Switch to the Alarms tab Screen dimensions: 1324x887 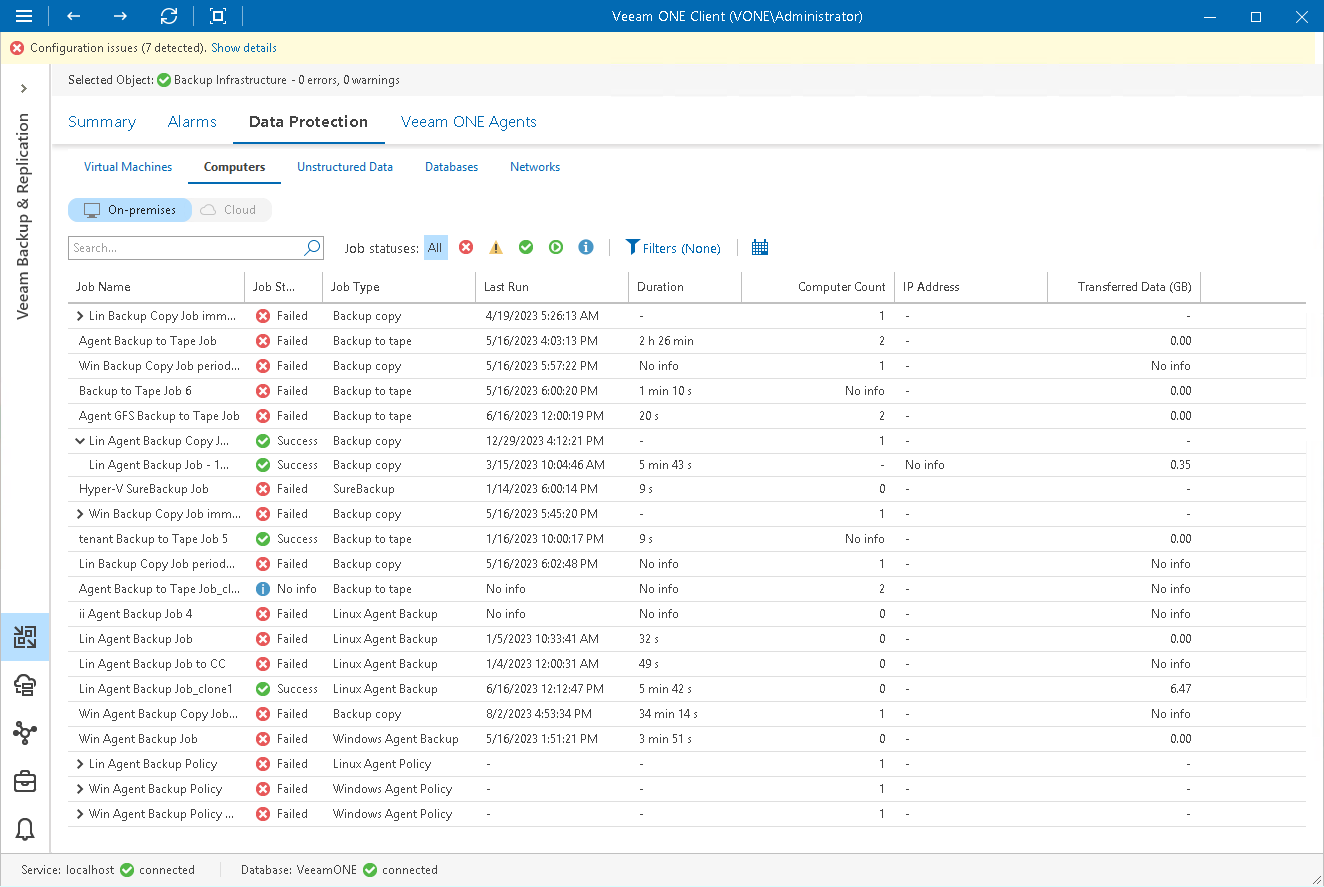(x=192, y=122)
